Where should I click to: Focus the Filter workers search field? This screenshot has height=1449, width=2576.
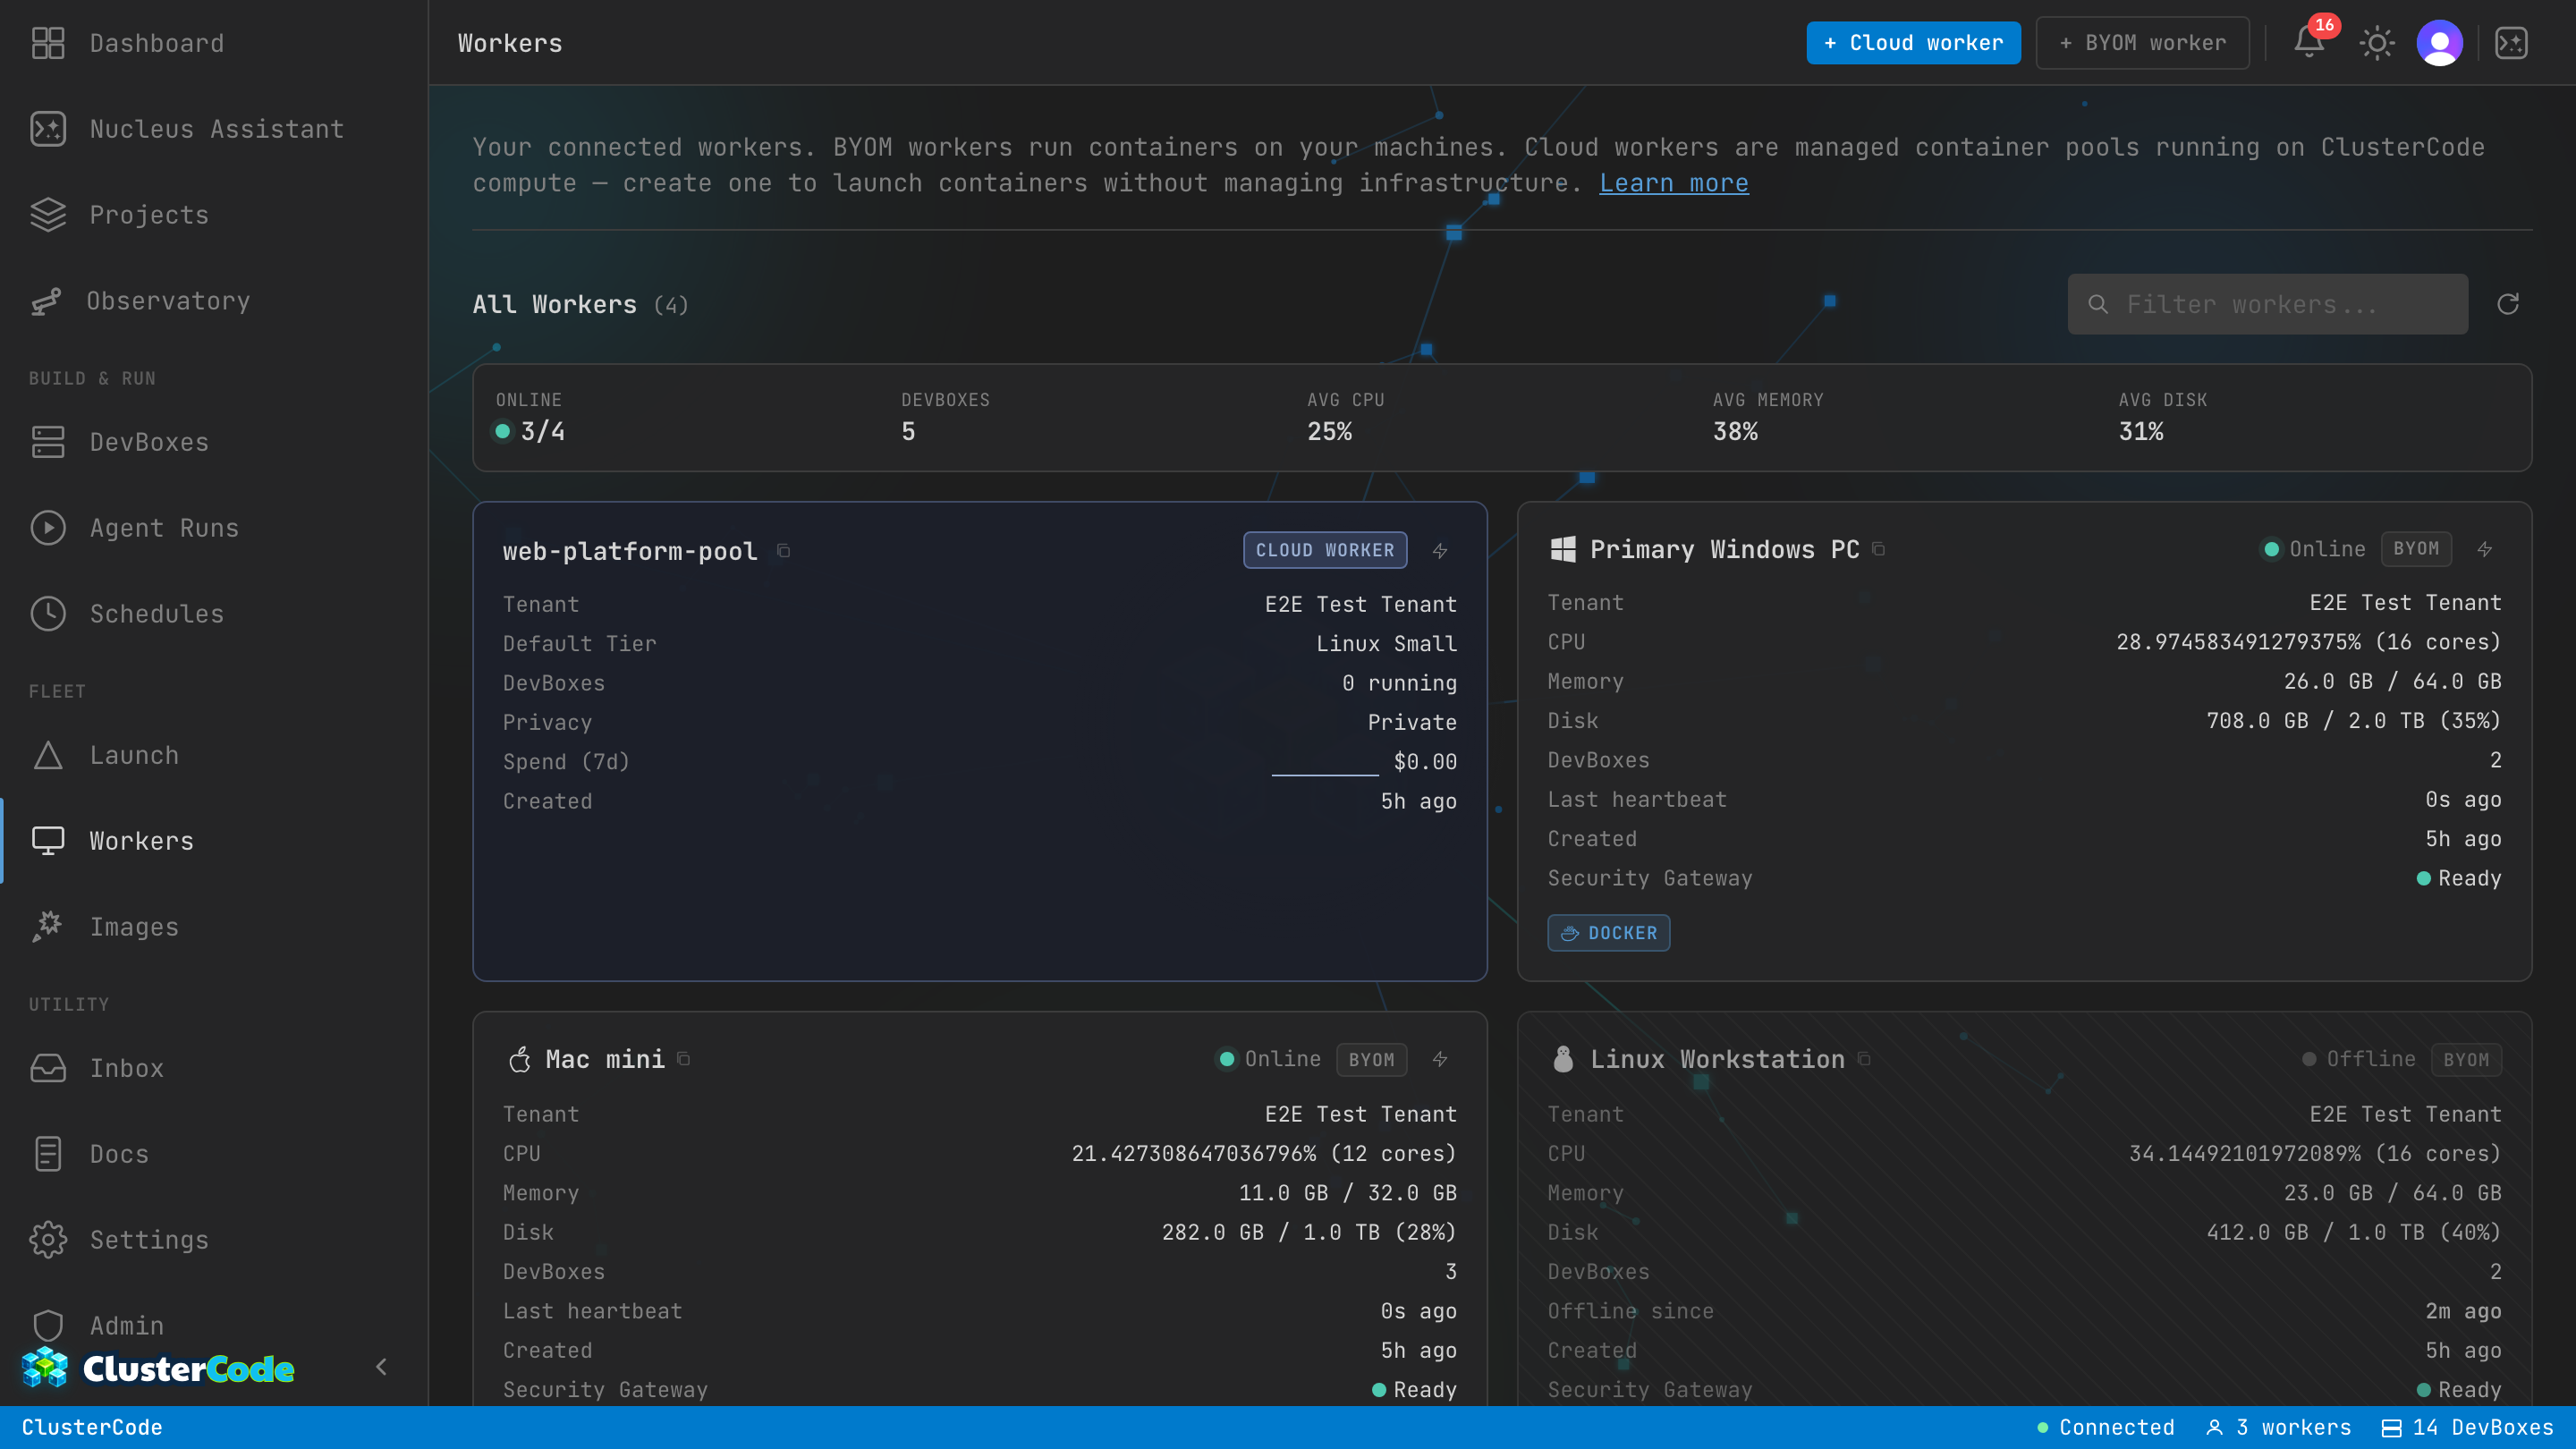(x=2267, y=304)
